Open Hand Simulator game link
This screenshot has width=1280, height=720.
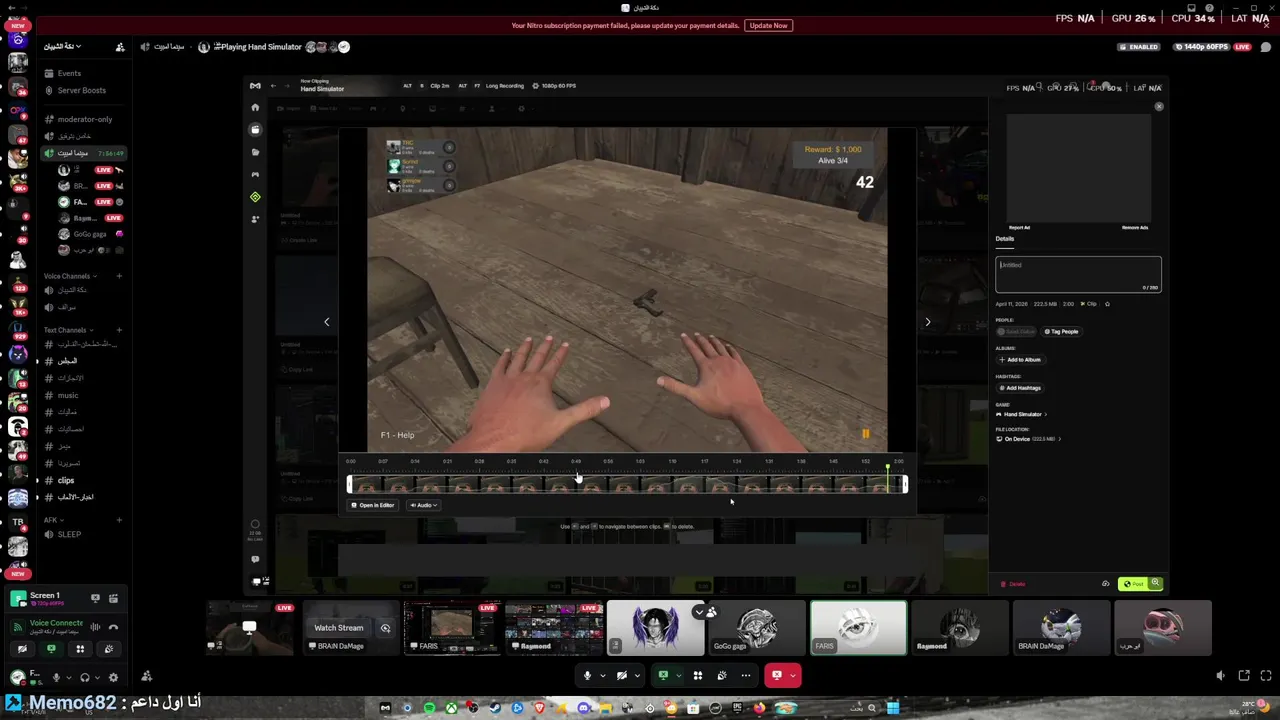[x=1022, y=414]
